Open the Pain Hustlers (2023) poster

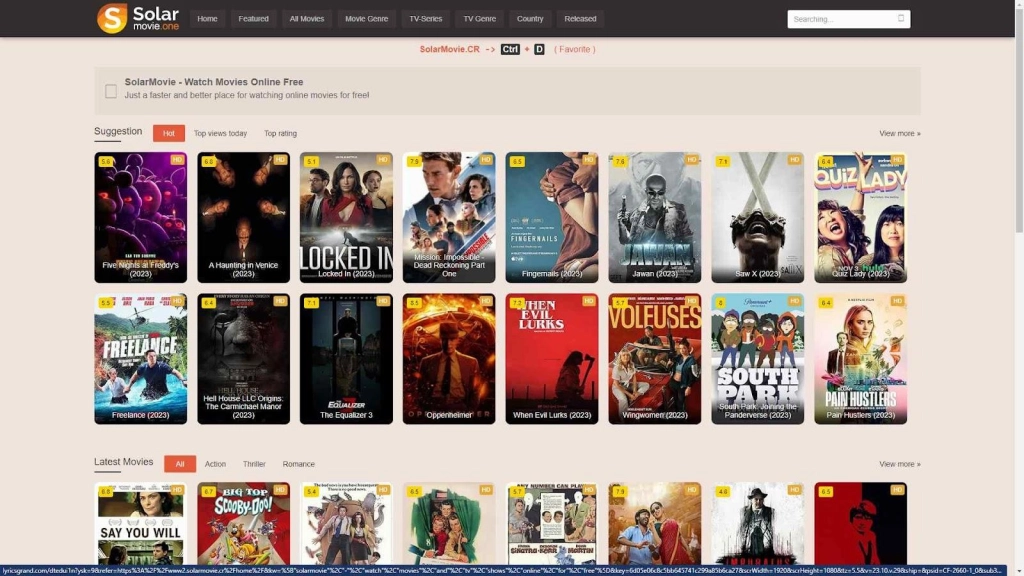[861, 359]
